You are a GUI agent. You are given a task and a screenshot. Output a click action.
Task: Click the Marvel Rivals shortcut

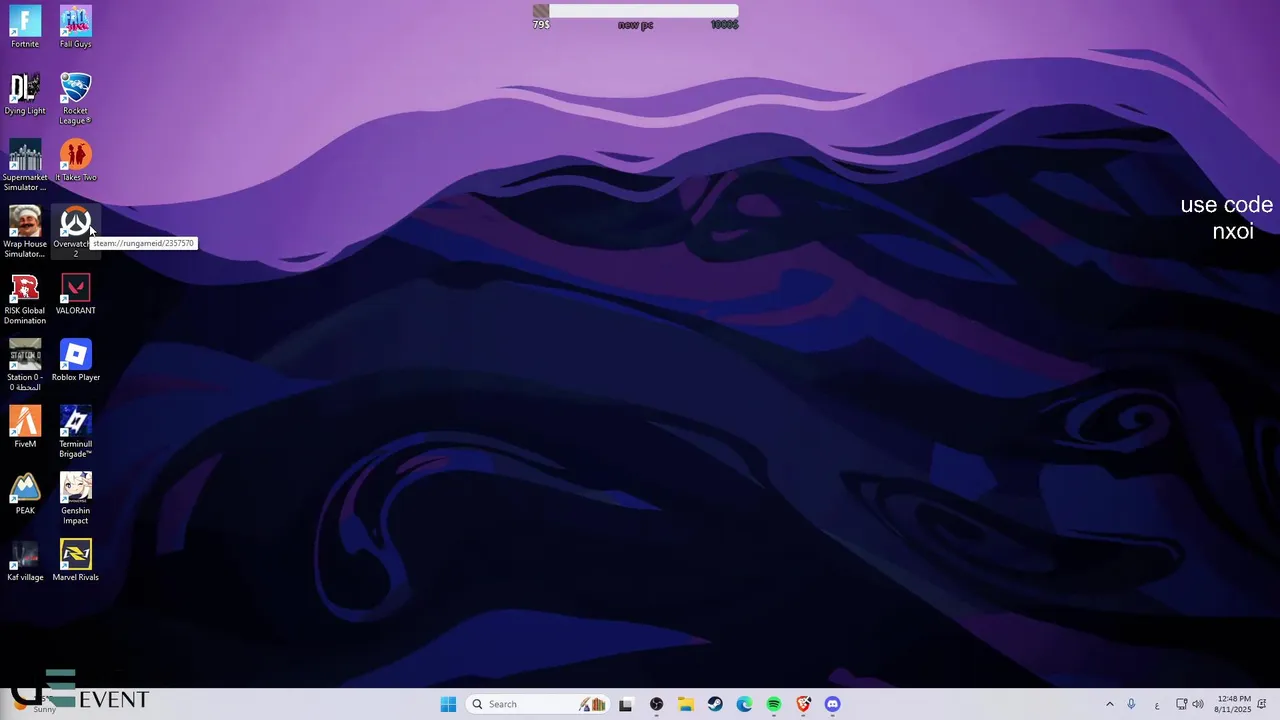tap(76, 560)
